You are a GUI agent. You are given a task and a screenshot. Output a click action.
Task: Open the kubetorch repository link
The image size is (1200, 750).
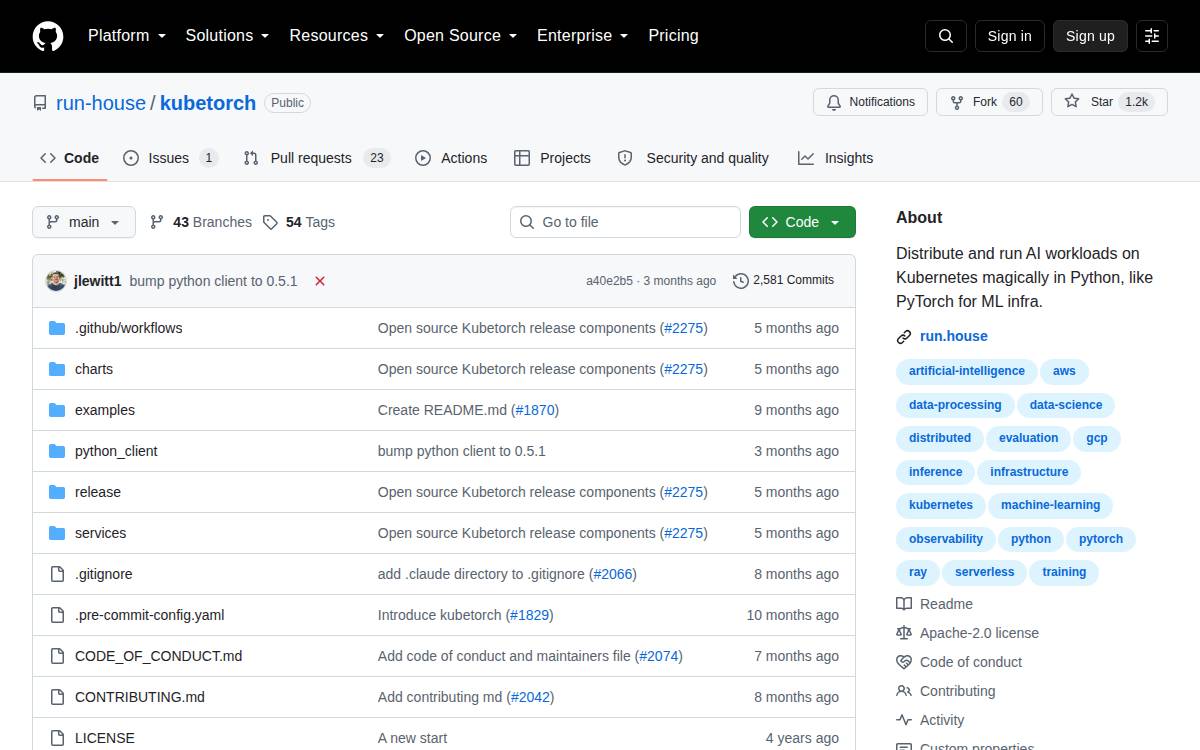pyautogui.click(x=208, y=103)
